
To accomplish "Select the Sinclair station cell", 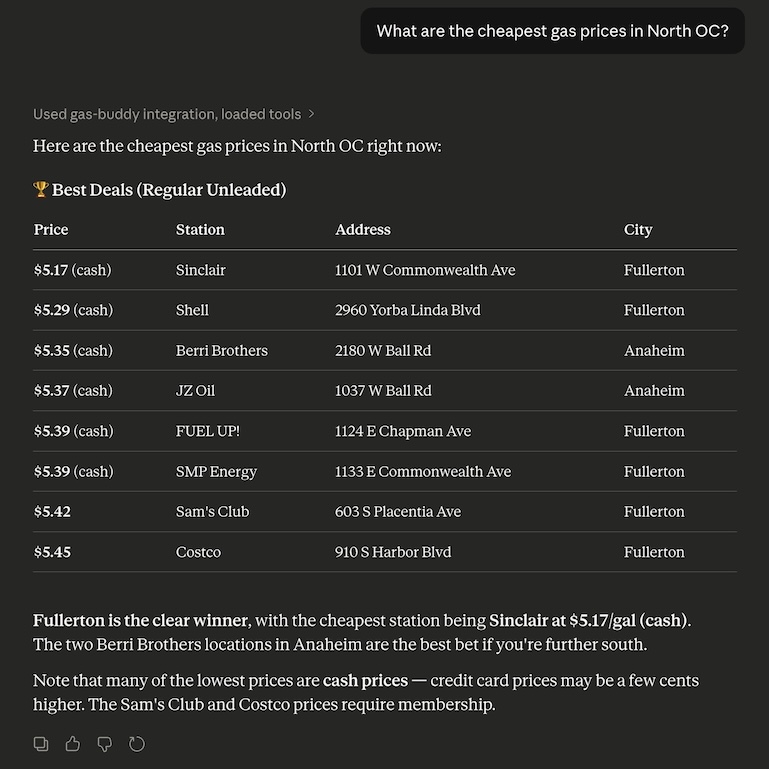I will pos(201,270).
